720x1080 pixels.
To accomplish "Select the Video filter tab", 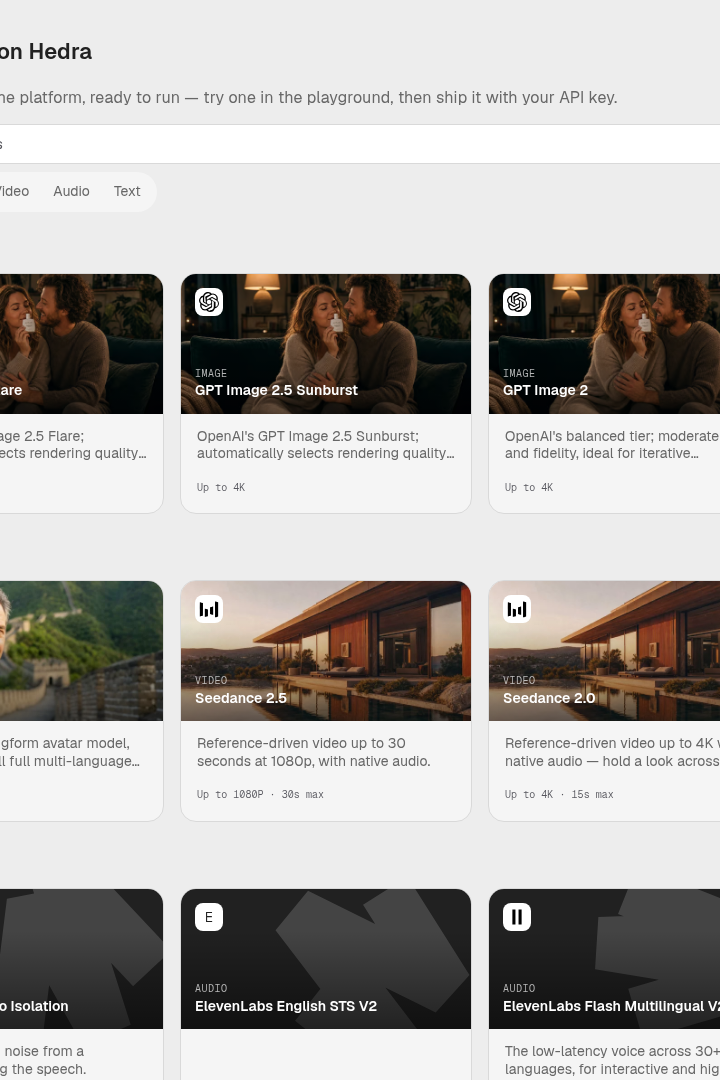I will (x=14, y=191).
